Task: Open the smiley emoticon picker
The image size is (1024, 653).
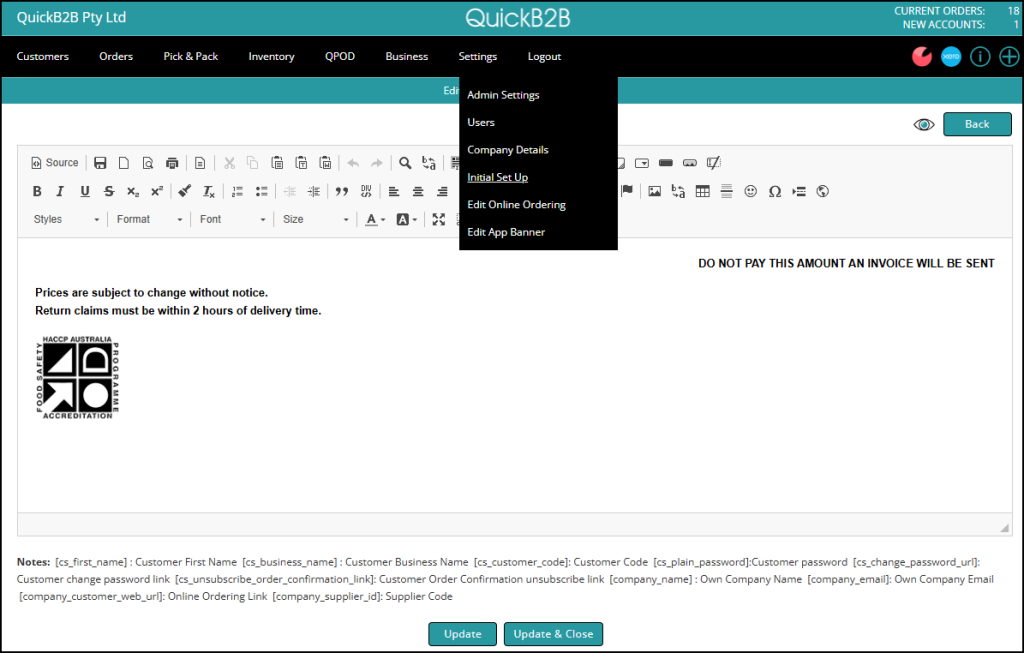Action: click(751, 191)
